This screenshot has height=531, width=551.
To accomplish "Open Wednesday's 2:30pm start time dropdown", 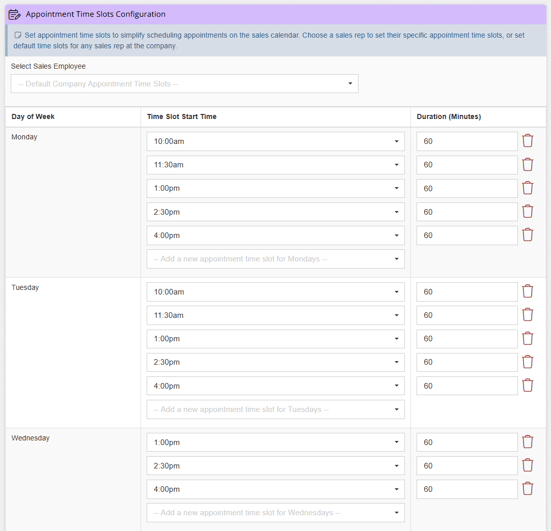I will (x=276, y=466).
